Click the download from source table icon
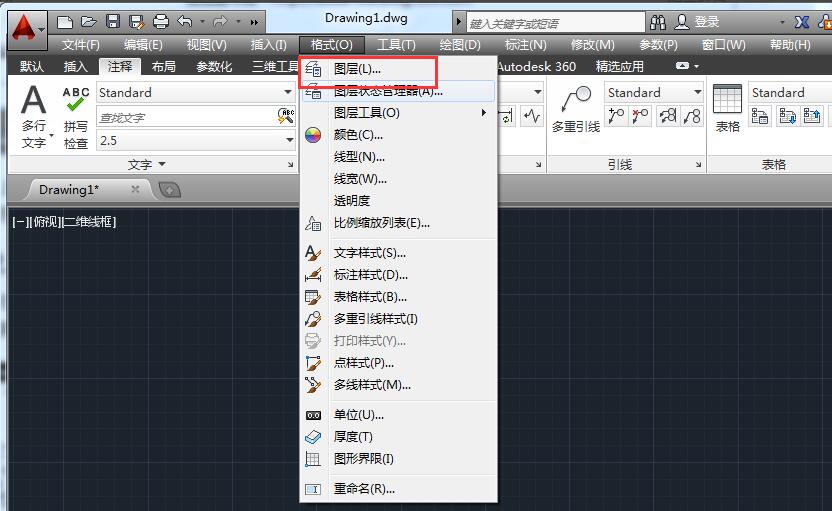 click(787, 116)
